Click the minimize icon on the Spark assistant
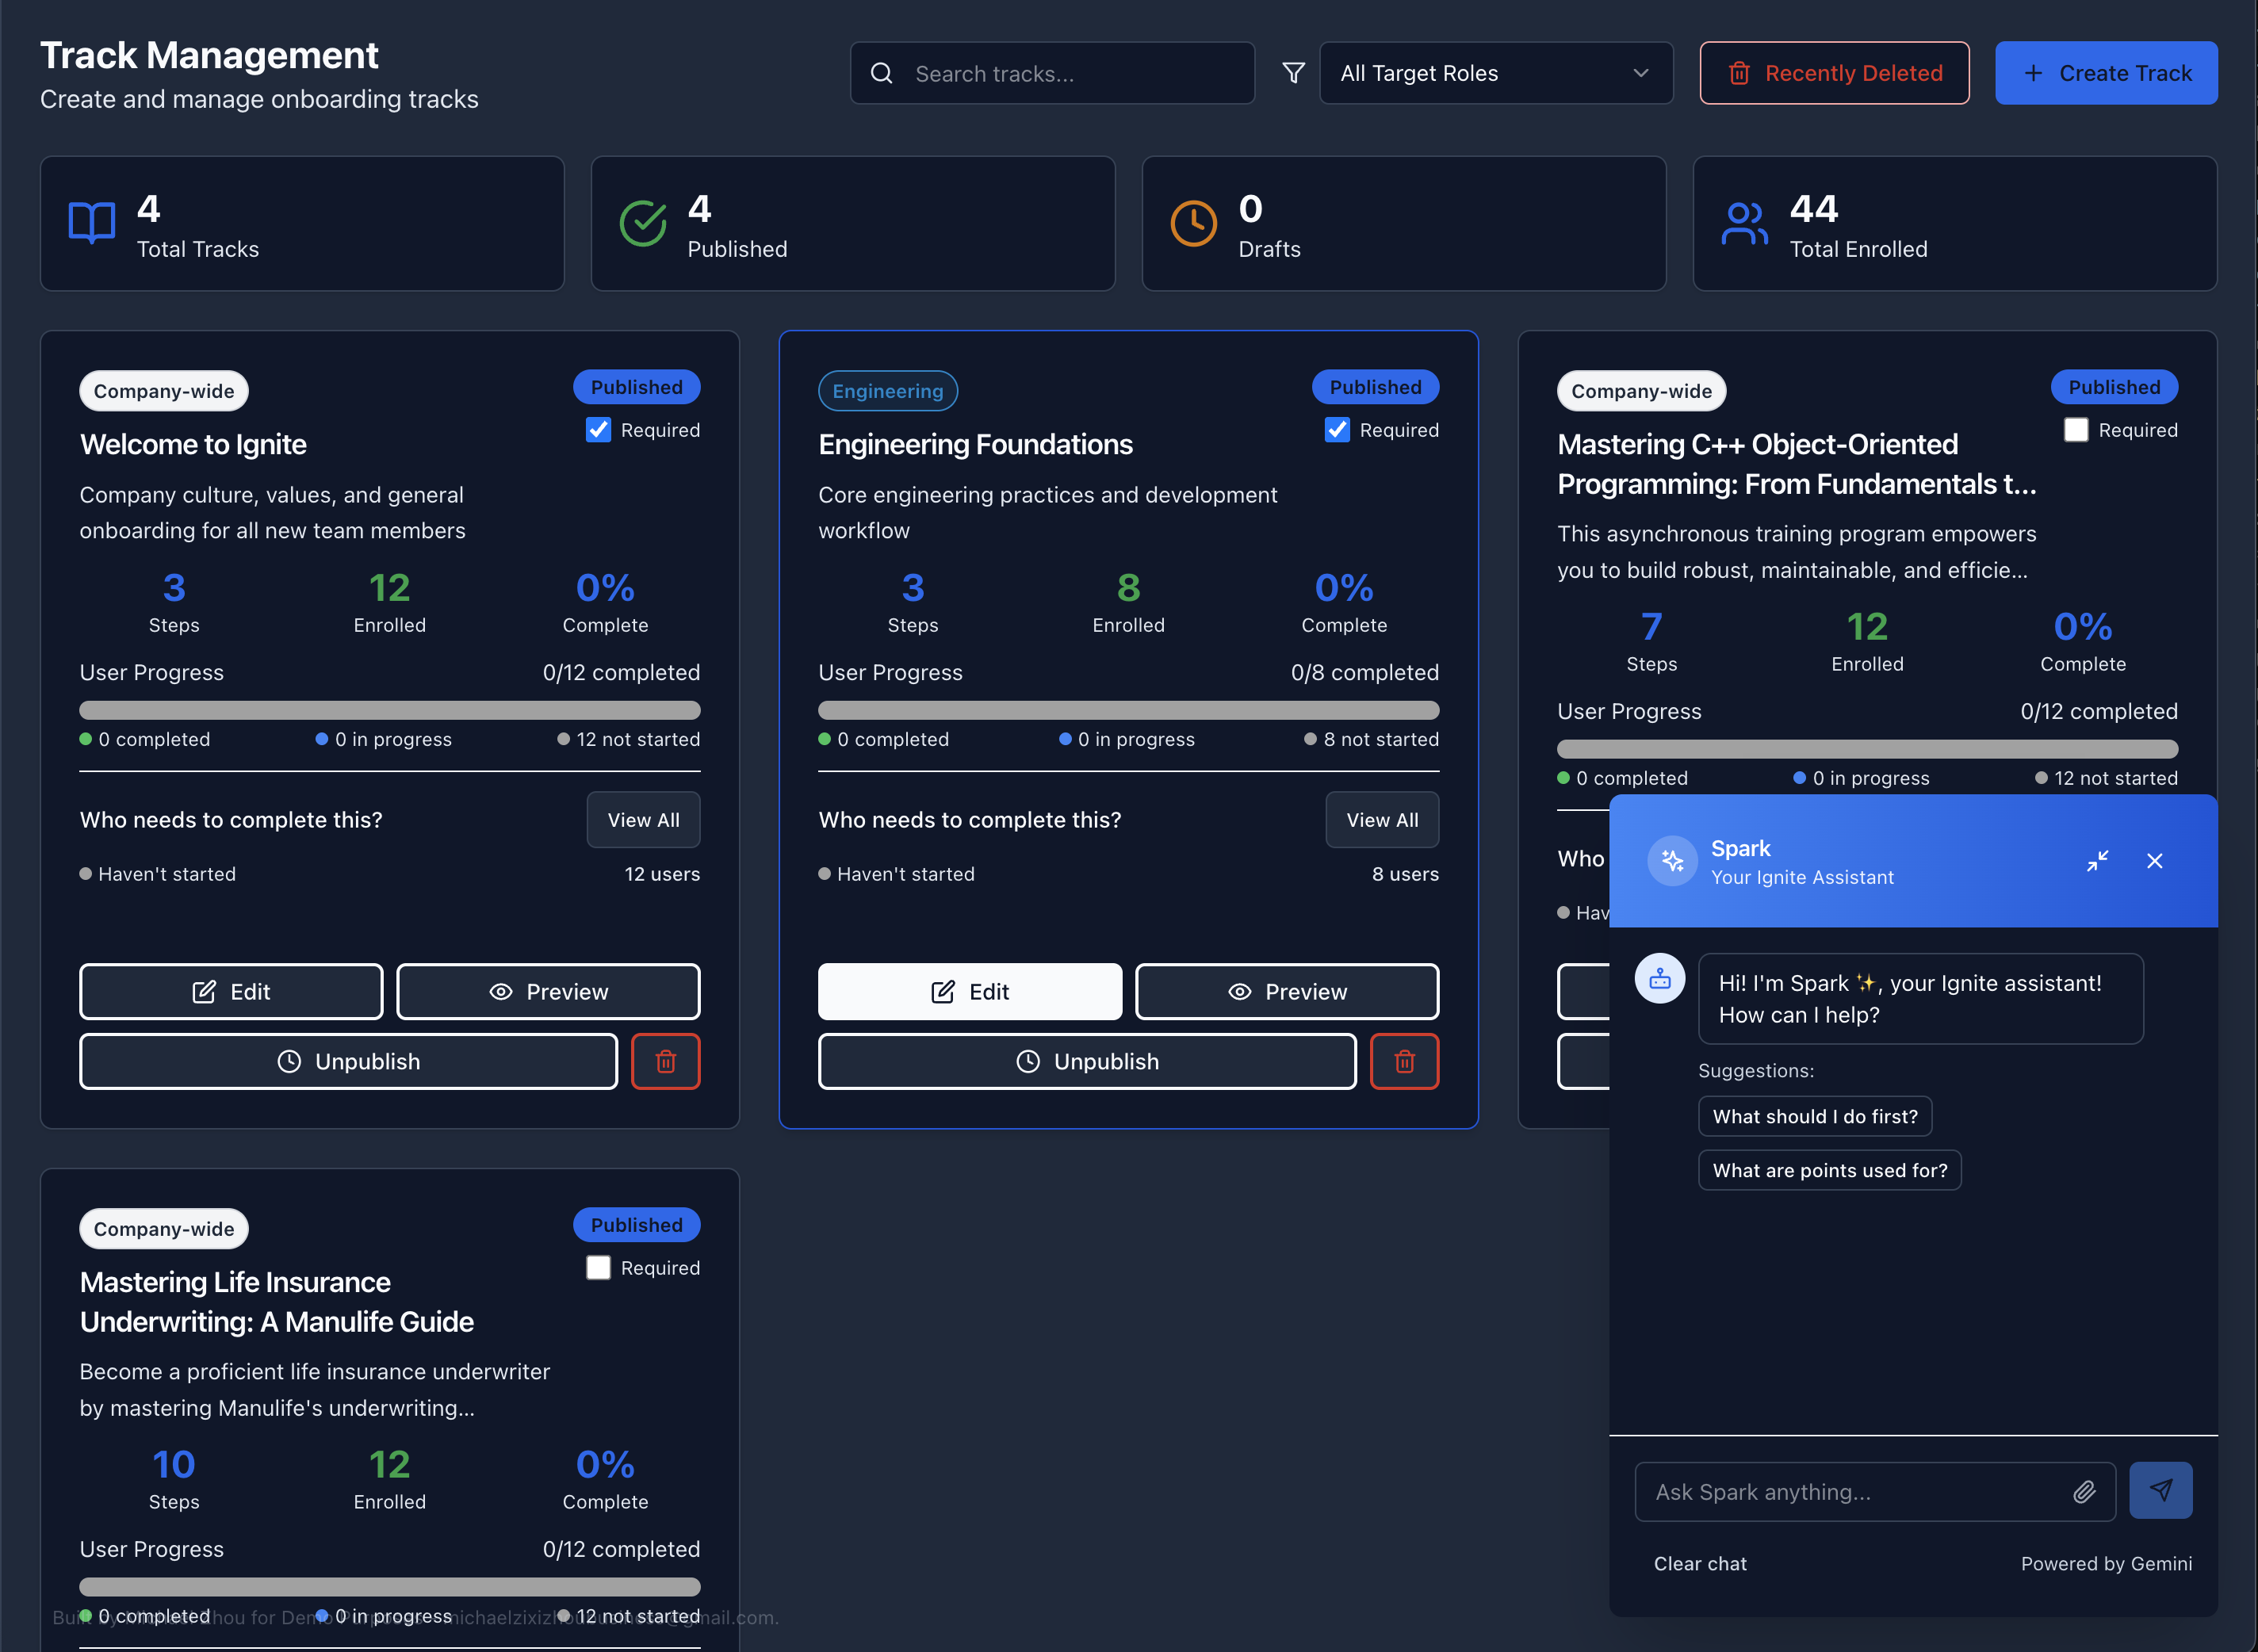This screenshot has width=2258, height=1652. click(2098, 860)
